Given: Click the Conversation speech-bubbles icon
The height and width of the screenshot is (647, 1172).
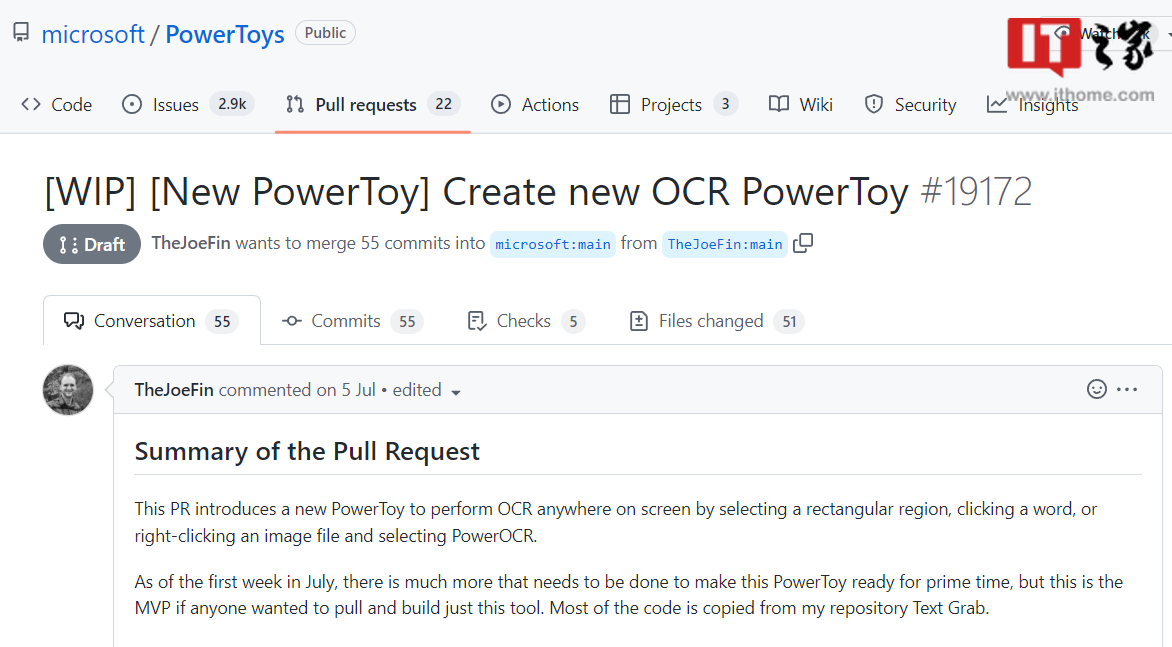Looking at the screenshot, I should [74, 321].
